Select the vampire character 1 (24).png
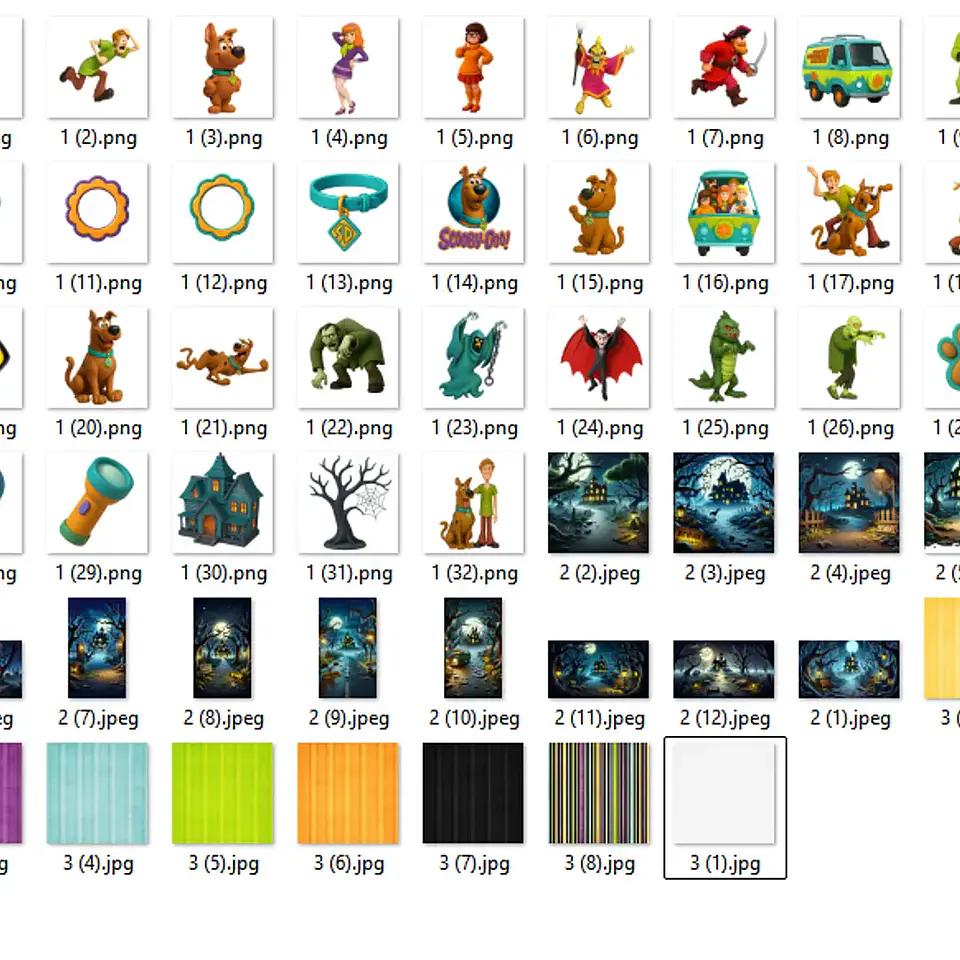 pos(598,358)
